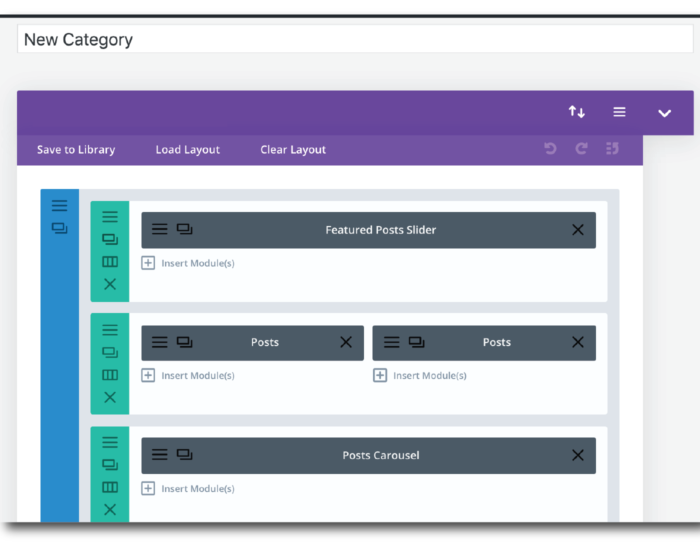This screenshot has height=557, width=700.
Task: Click the sort arrows icon in purple header
Action: (x=577, y=112)
